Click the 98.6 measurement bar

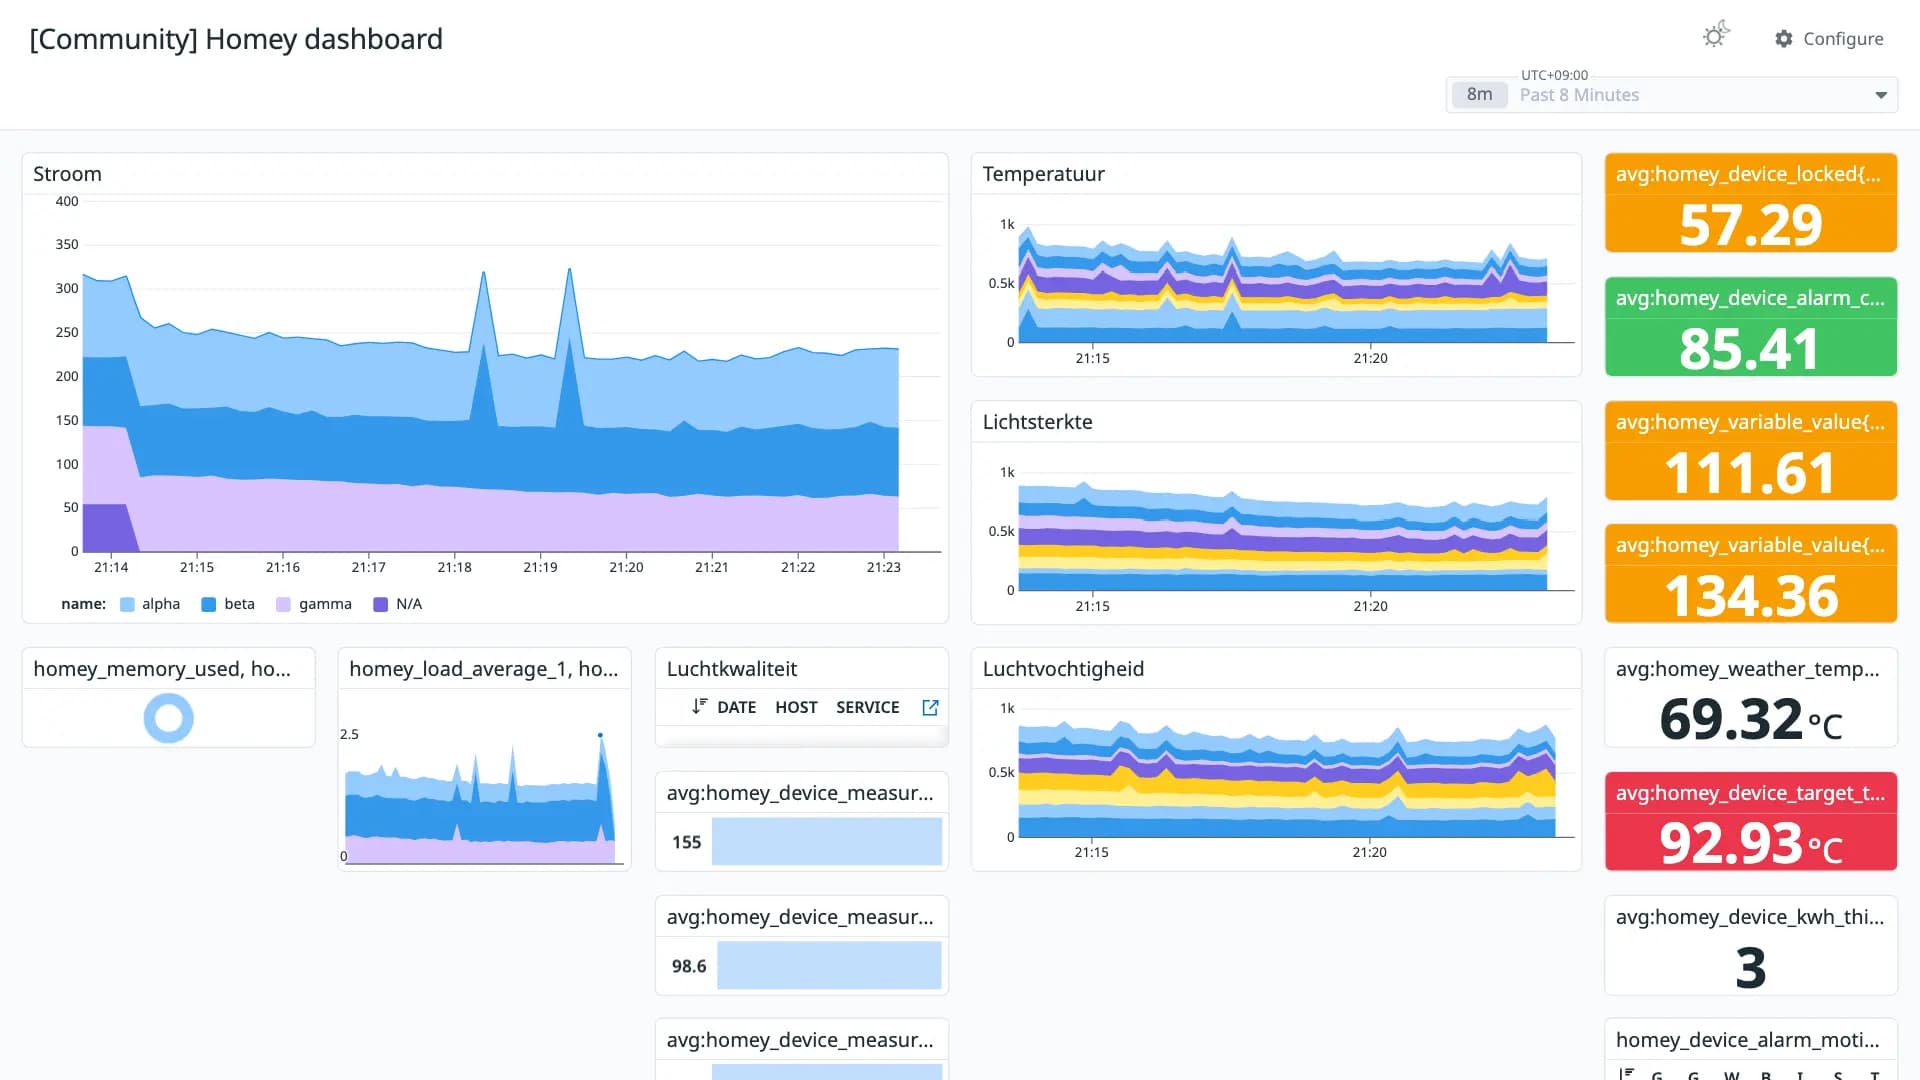tap(829, 966)
